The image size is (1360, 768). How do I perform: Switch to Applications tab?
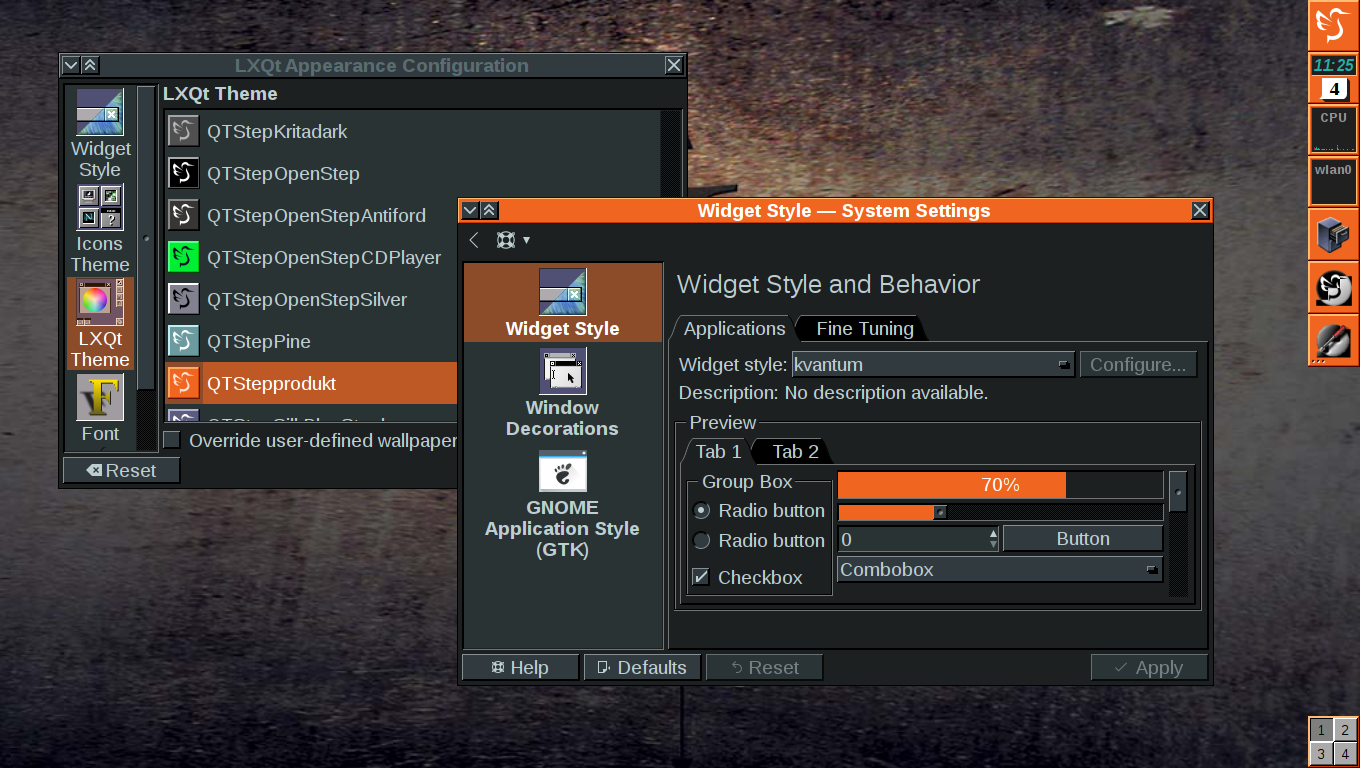(x=734, y=328)
